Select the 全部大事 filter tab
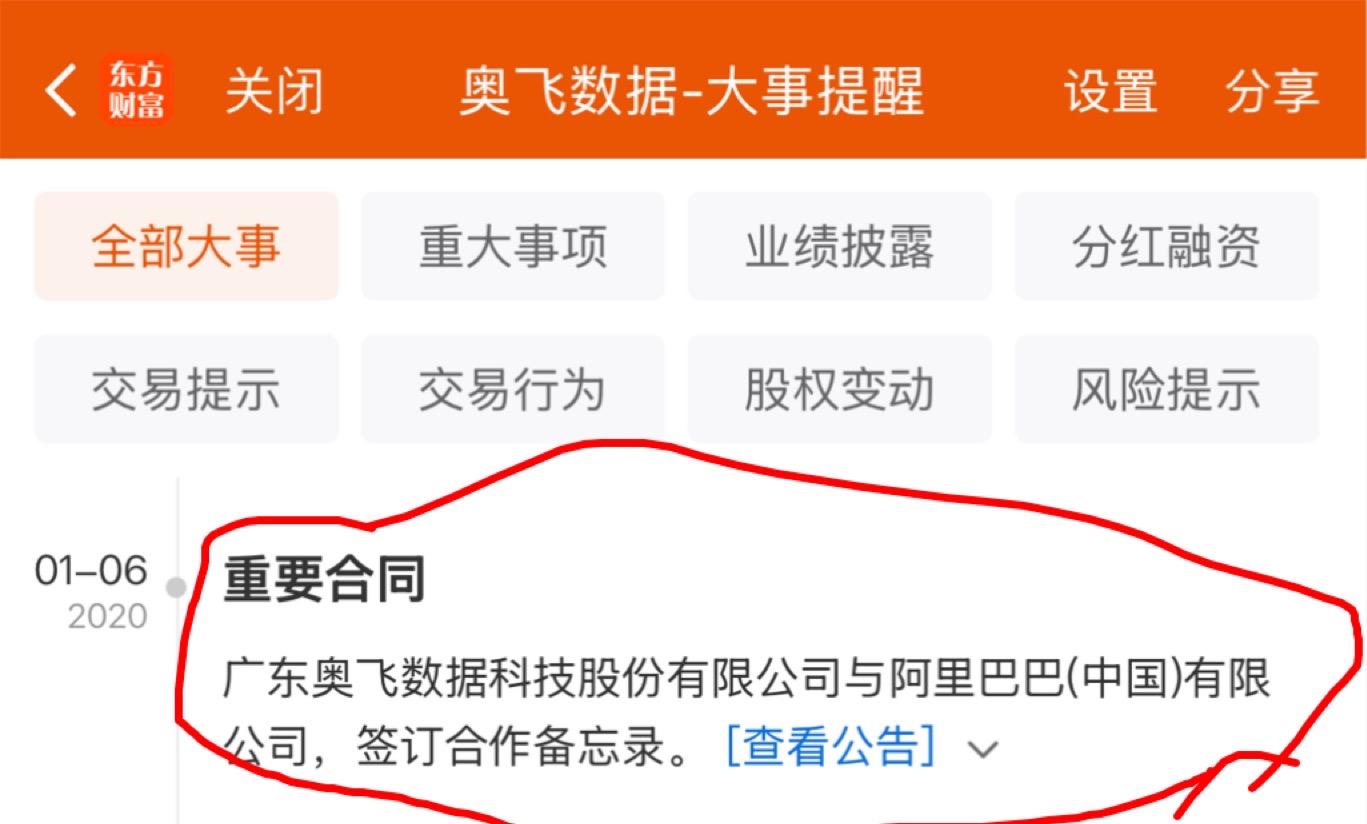 pyautogui.click(x=187, y=246)
